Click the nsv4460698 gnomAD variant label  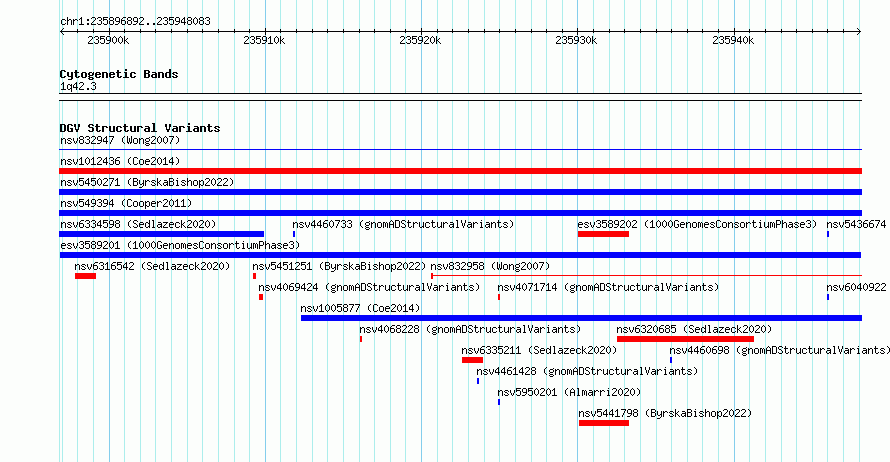779,350
